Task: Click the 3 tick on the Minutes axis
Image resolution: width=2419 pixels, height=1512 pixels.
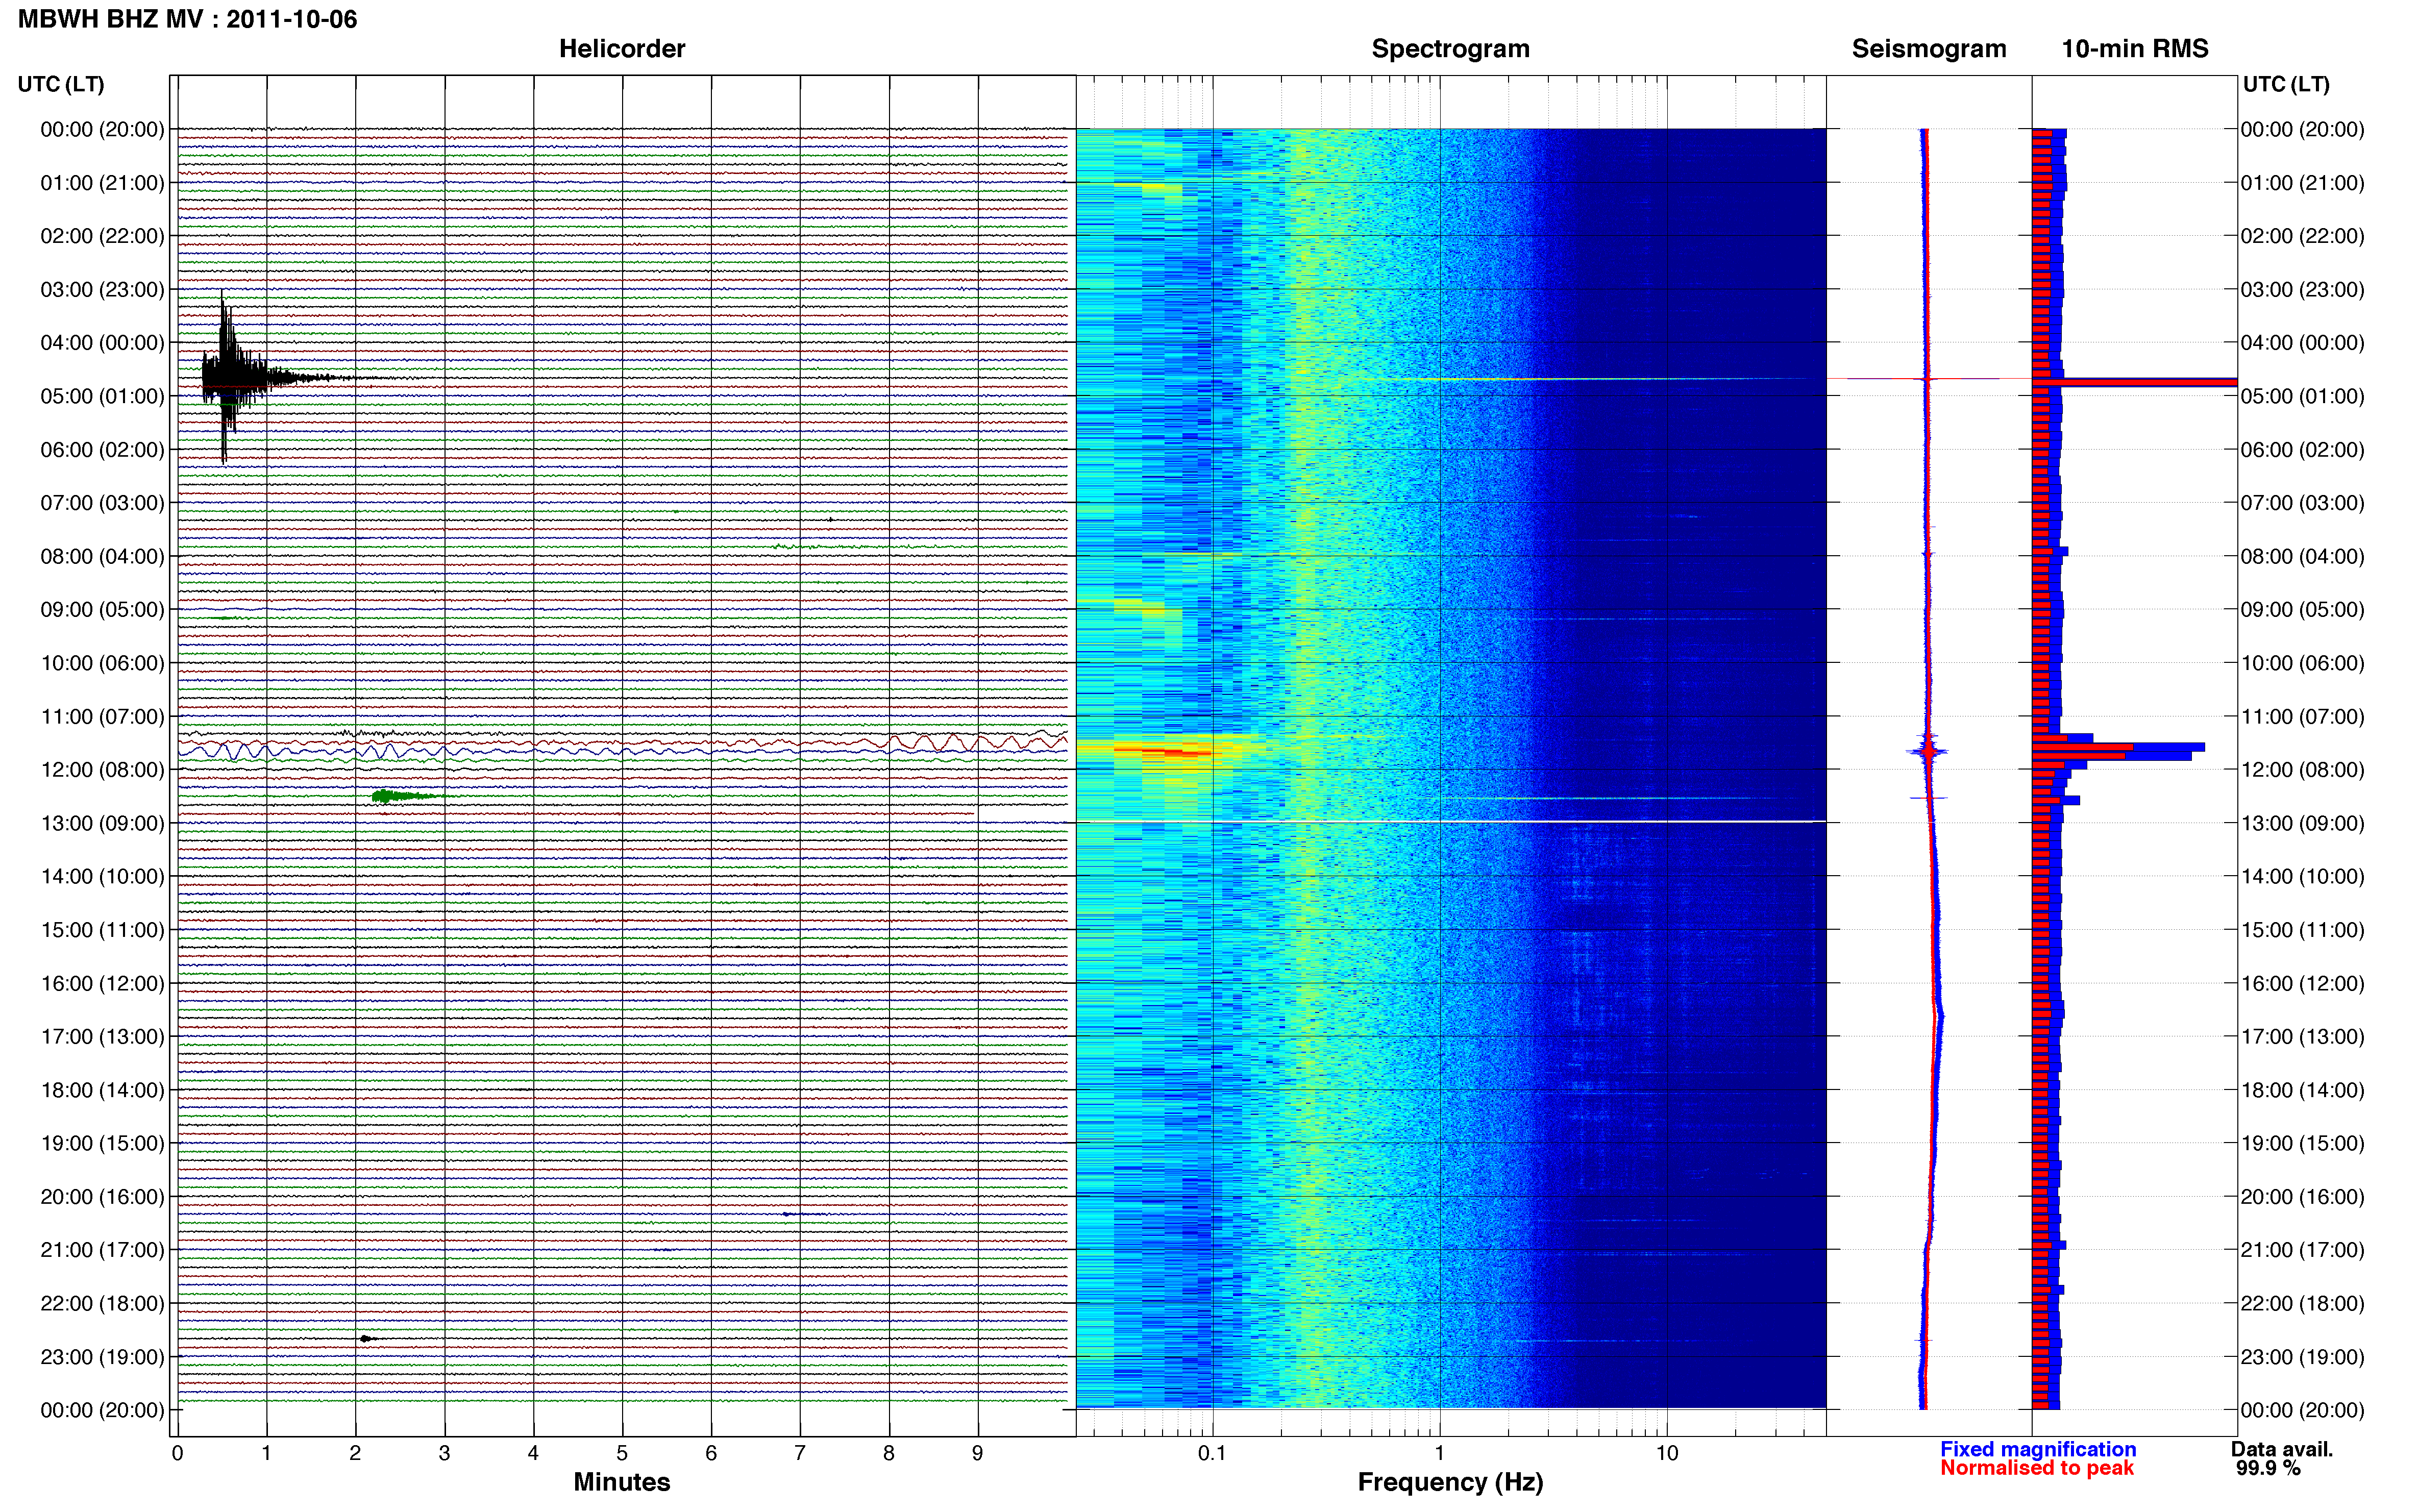Action: pos(444,1453)
